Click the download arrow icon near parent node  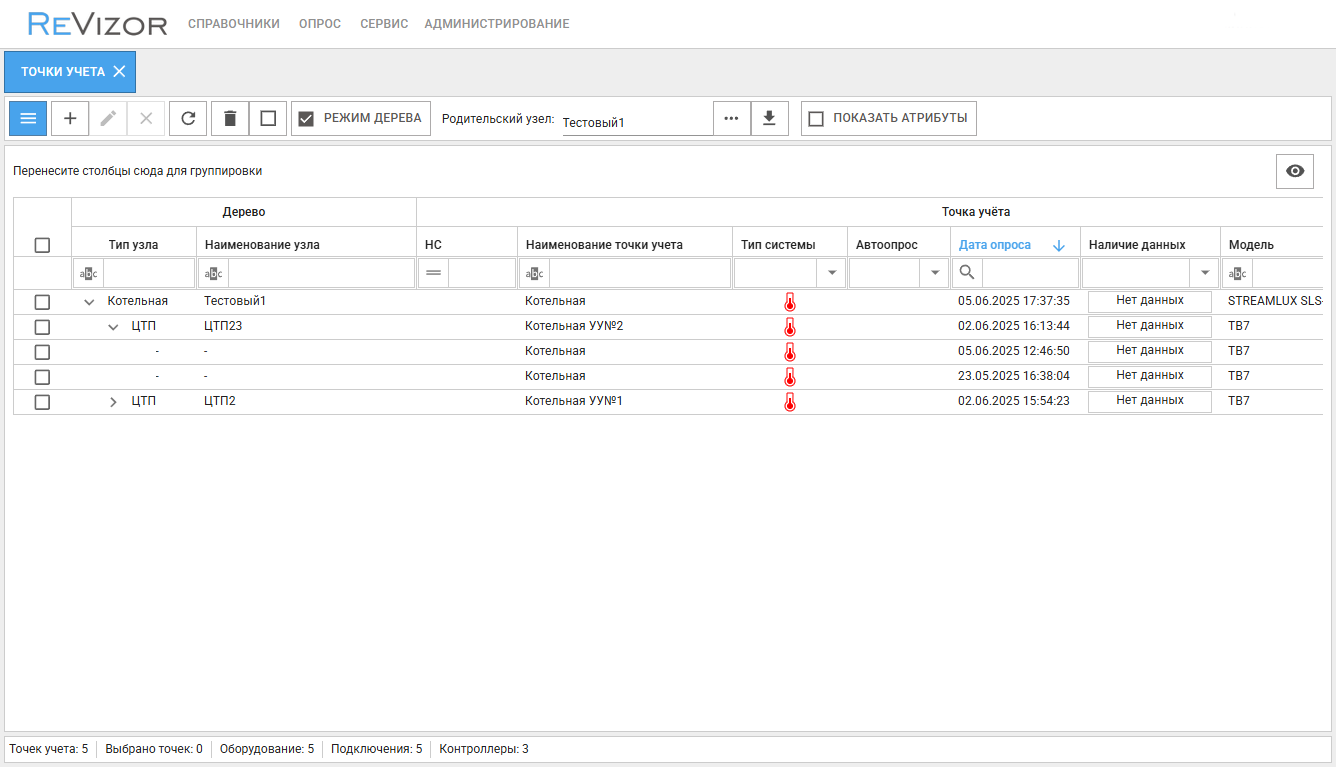769,118
